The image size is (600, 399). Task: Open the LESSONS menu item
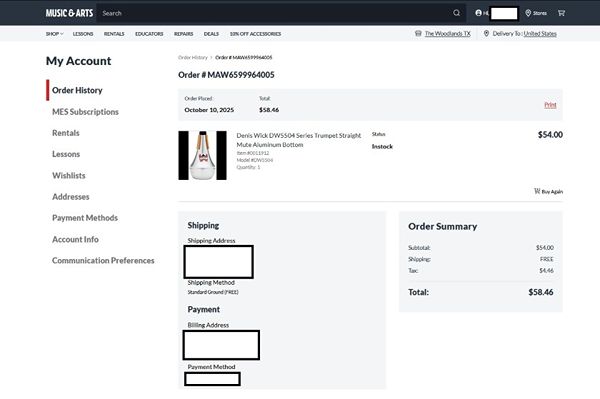tap(83, 34)
